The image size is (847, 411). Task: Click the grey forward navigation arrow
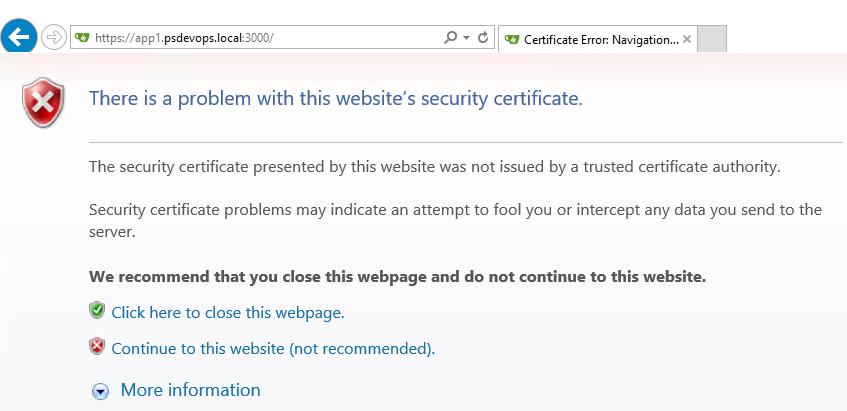tap(53, 37)
